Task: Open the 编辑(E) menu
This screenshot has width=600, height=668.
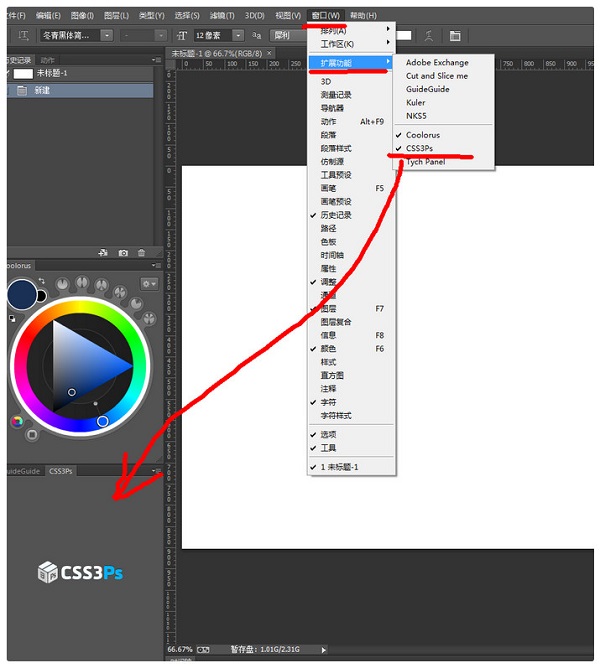Action: (x=48, y=16)
